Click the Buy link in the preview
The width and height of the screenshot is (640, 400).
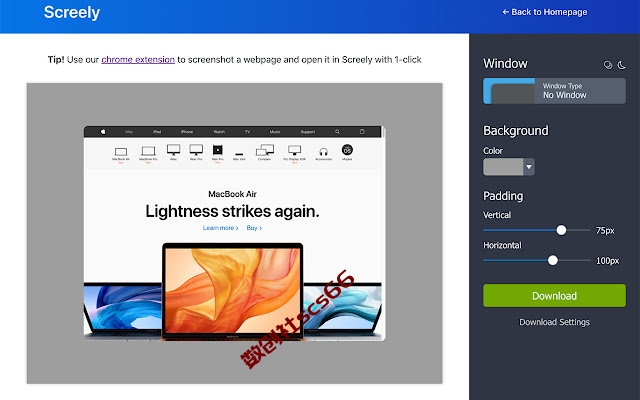pyautogui.click(x=254, y=228)
